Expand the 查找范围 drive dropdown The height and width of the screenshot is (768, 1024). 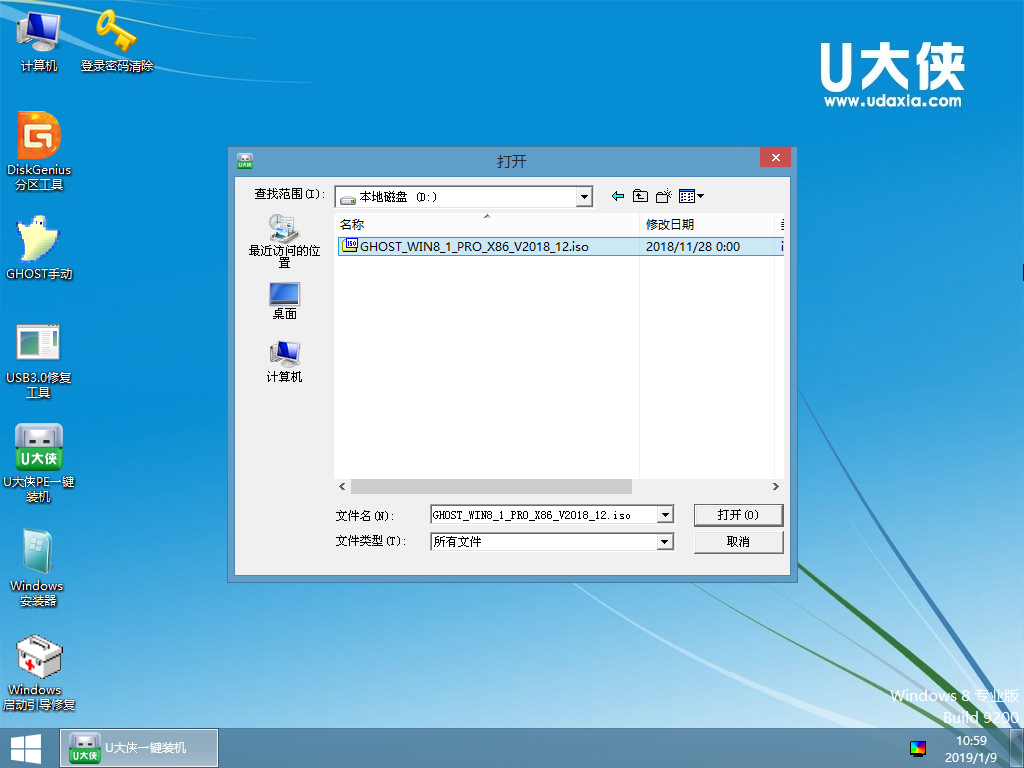[584, 197]
